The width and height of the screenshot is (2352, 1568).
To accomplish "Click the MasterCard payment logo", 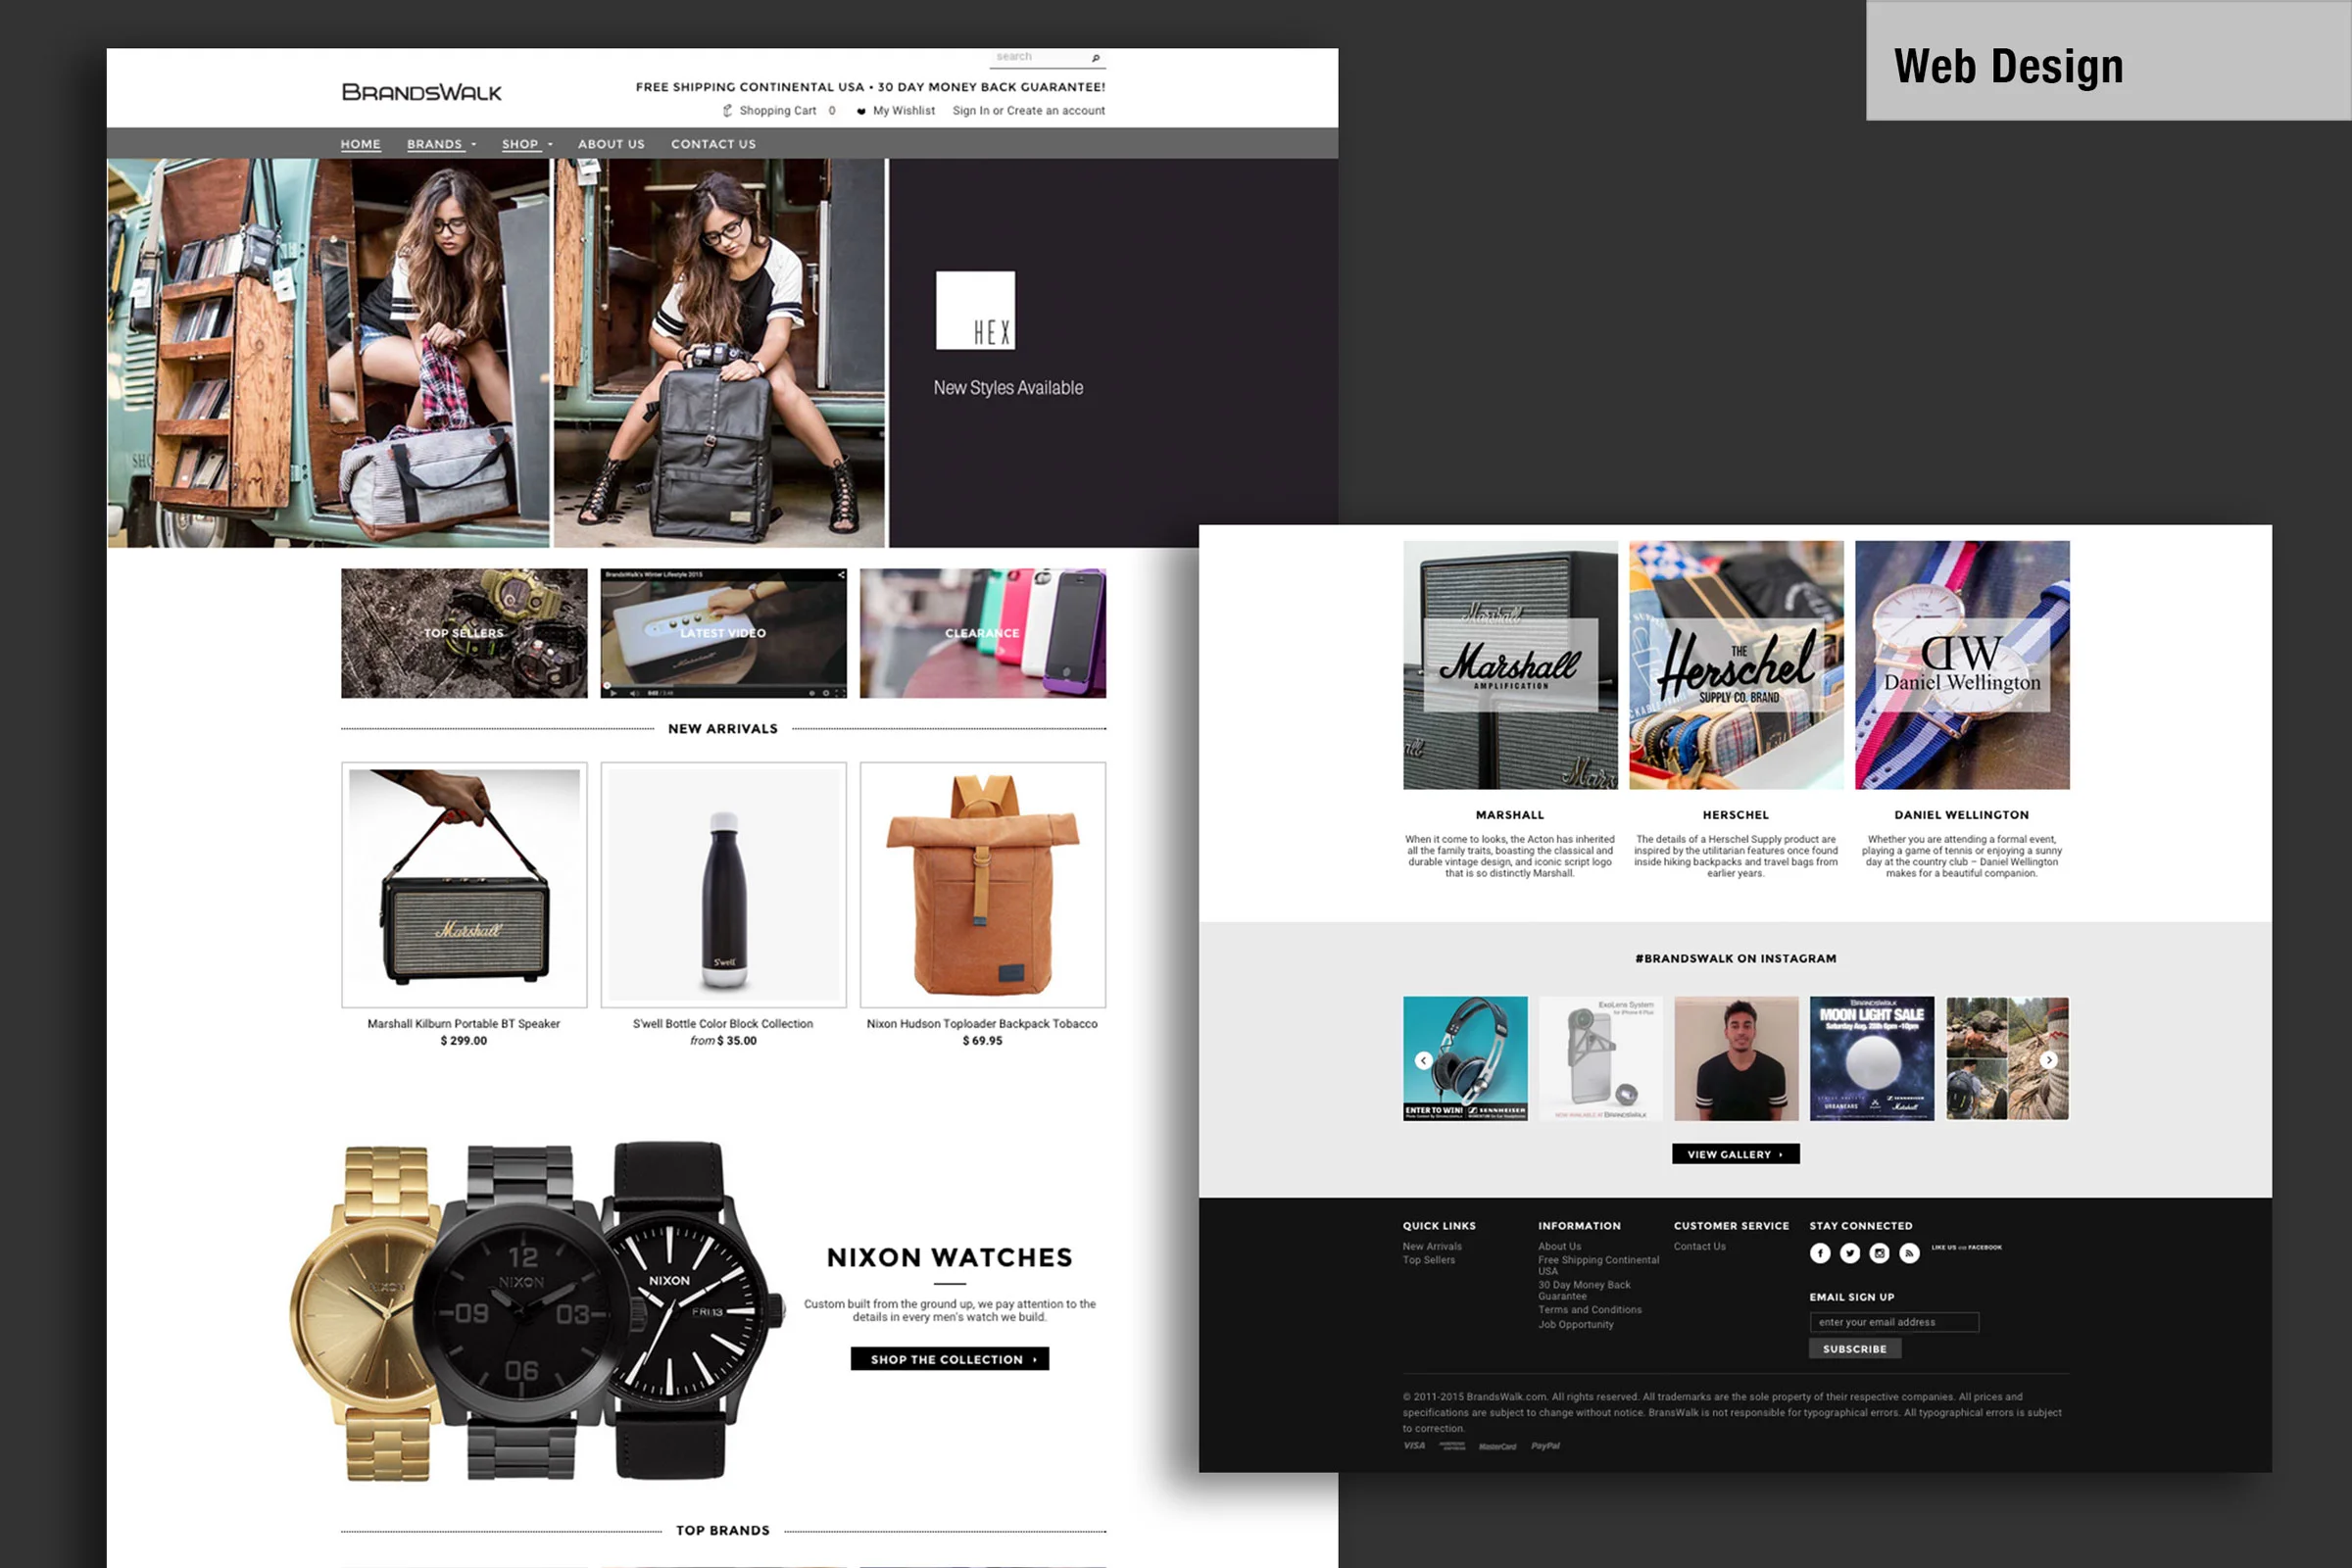I will tap(1497, 1447).
